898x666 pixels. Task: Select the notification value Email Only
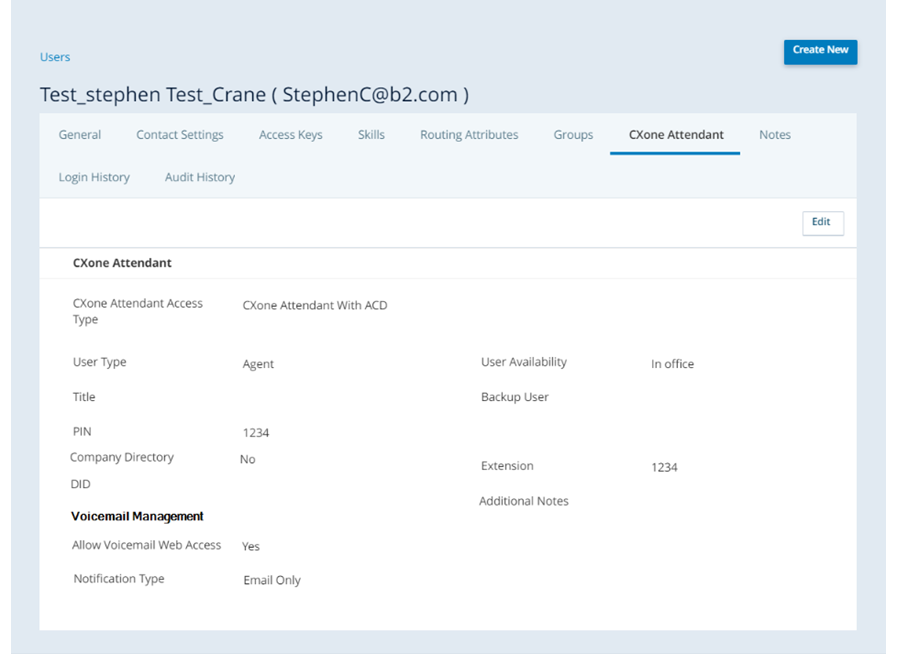pyautogui.click(x=272, y=581)
